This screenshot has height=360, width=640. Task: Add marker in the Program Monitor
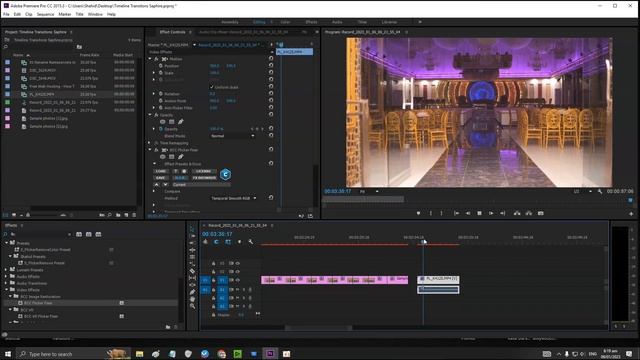(x=418, y=213)
